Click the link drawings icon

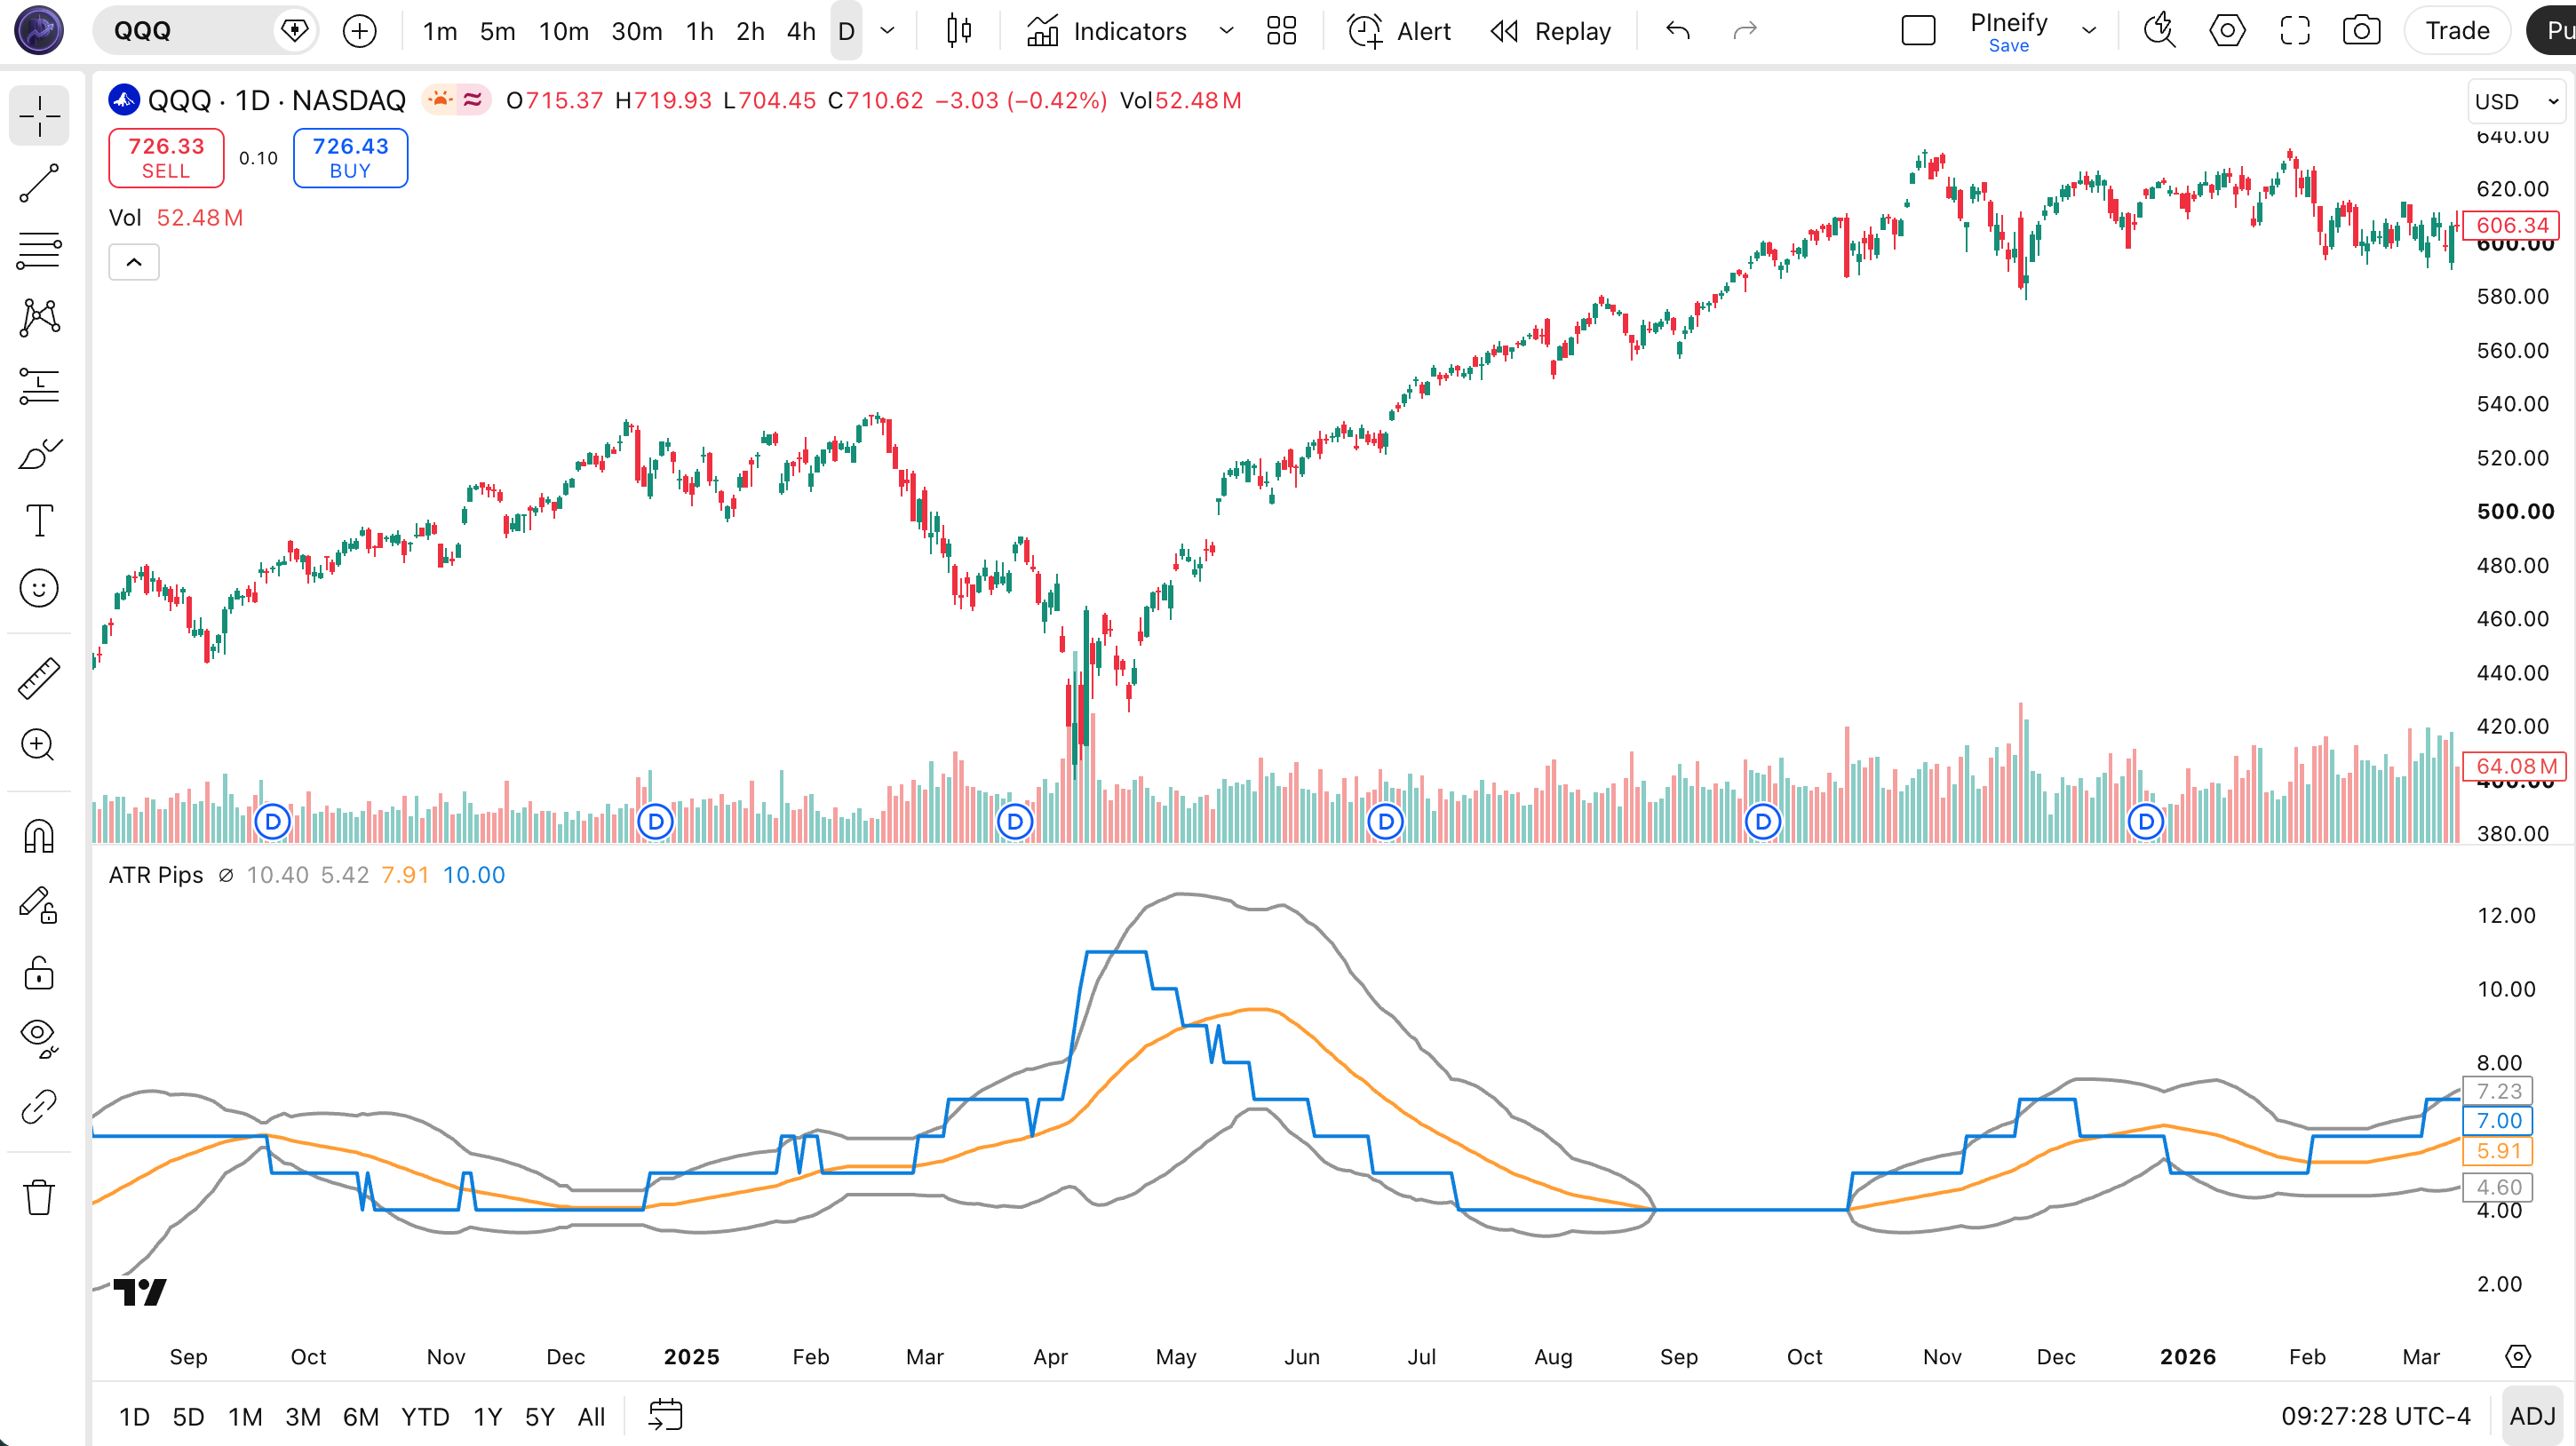[39, 1107]
